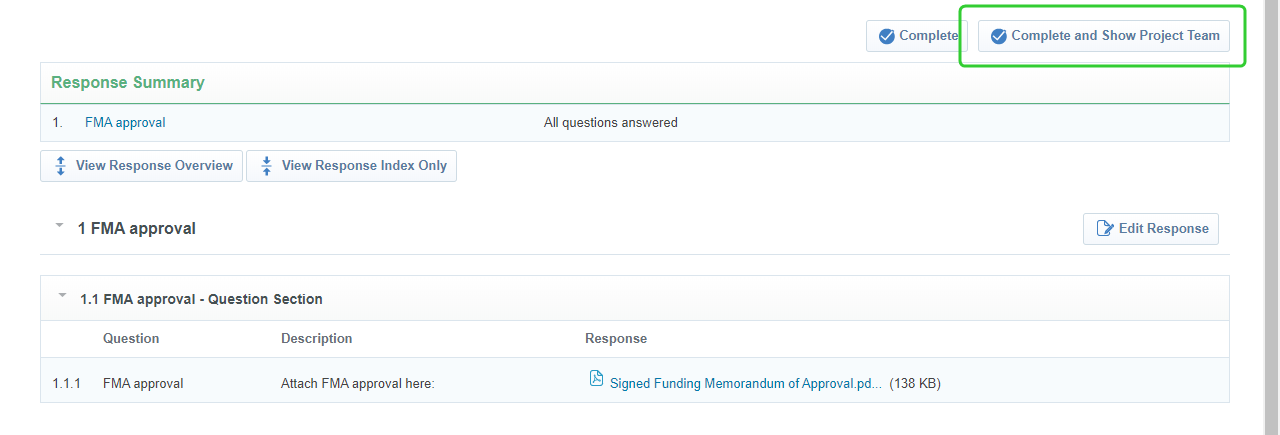Select the 1.1.1 FMA approval question cell
This screenshot has width=1280, height=435.
tap(143, 383)
